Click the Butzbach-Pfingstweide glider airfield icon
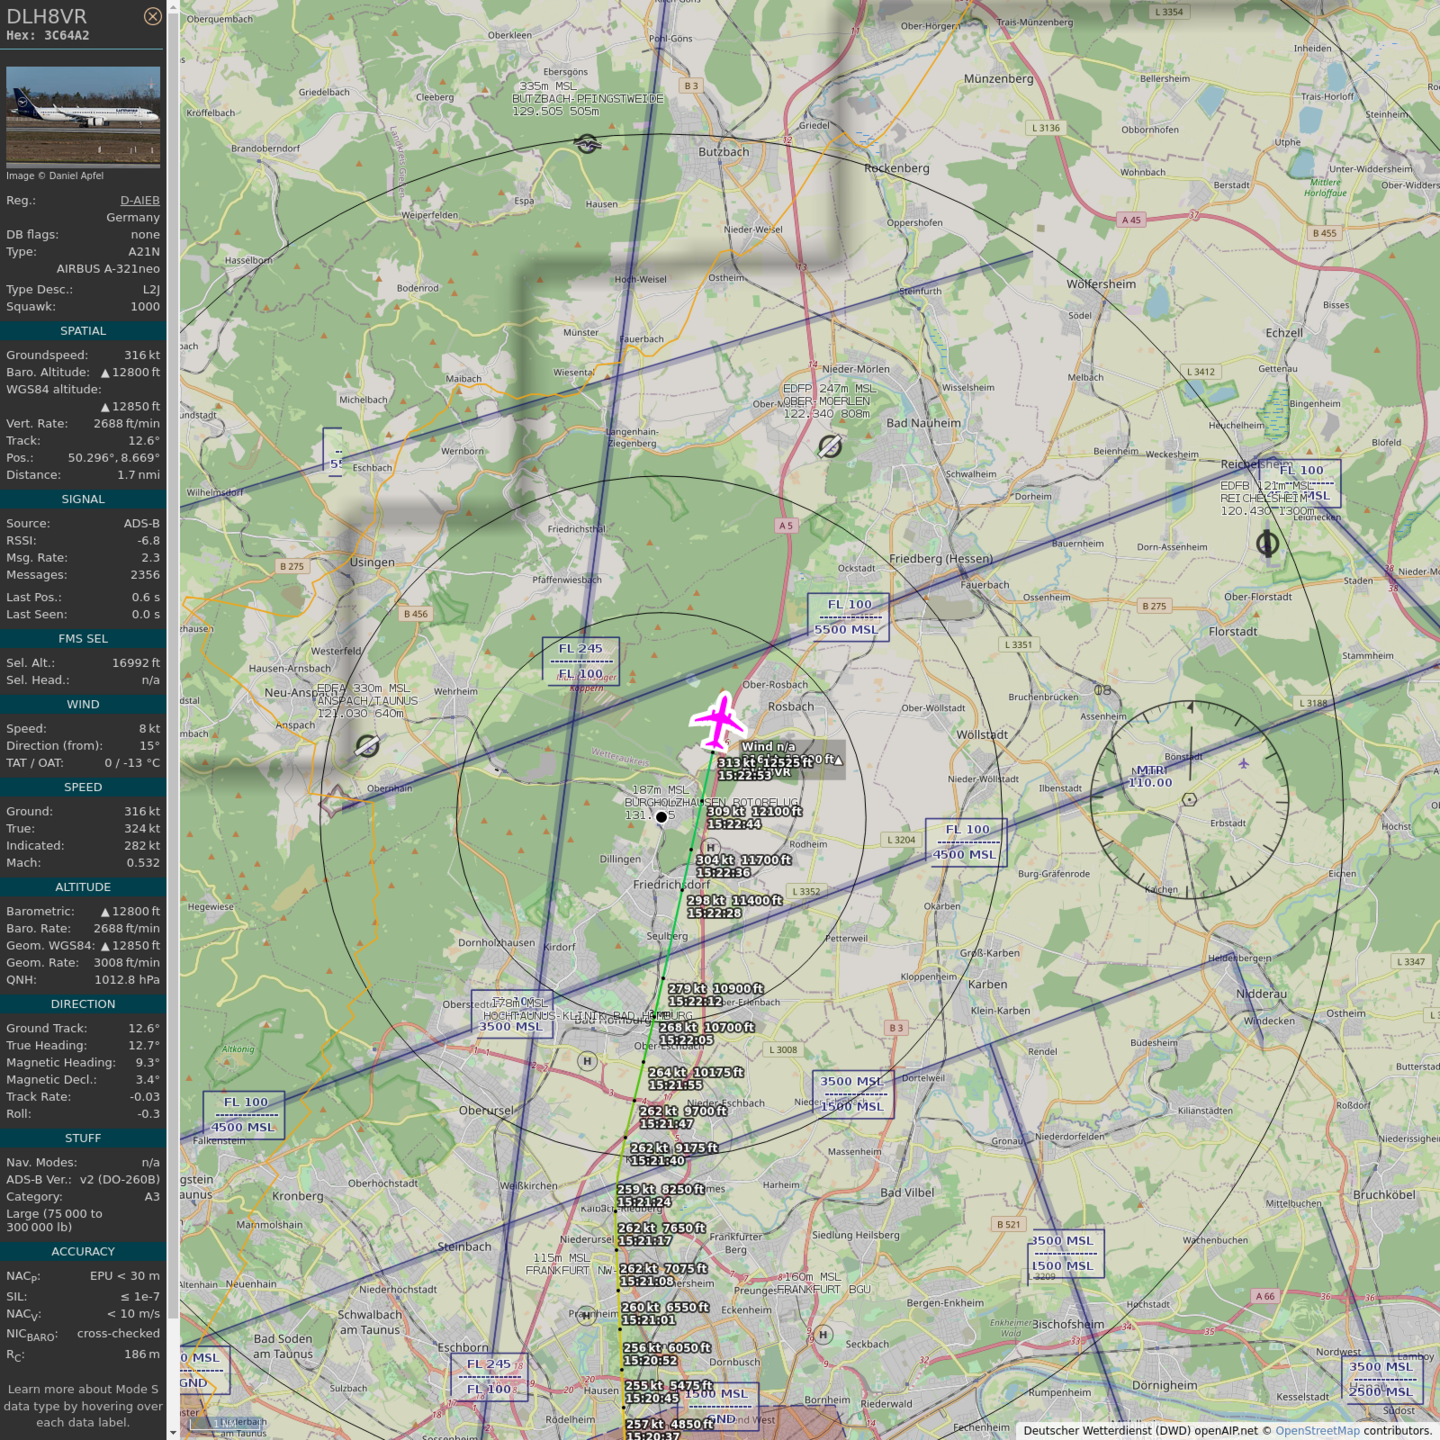The height and width of the screenshot is (1440, 1440). [588, 144]
